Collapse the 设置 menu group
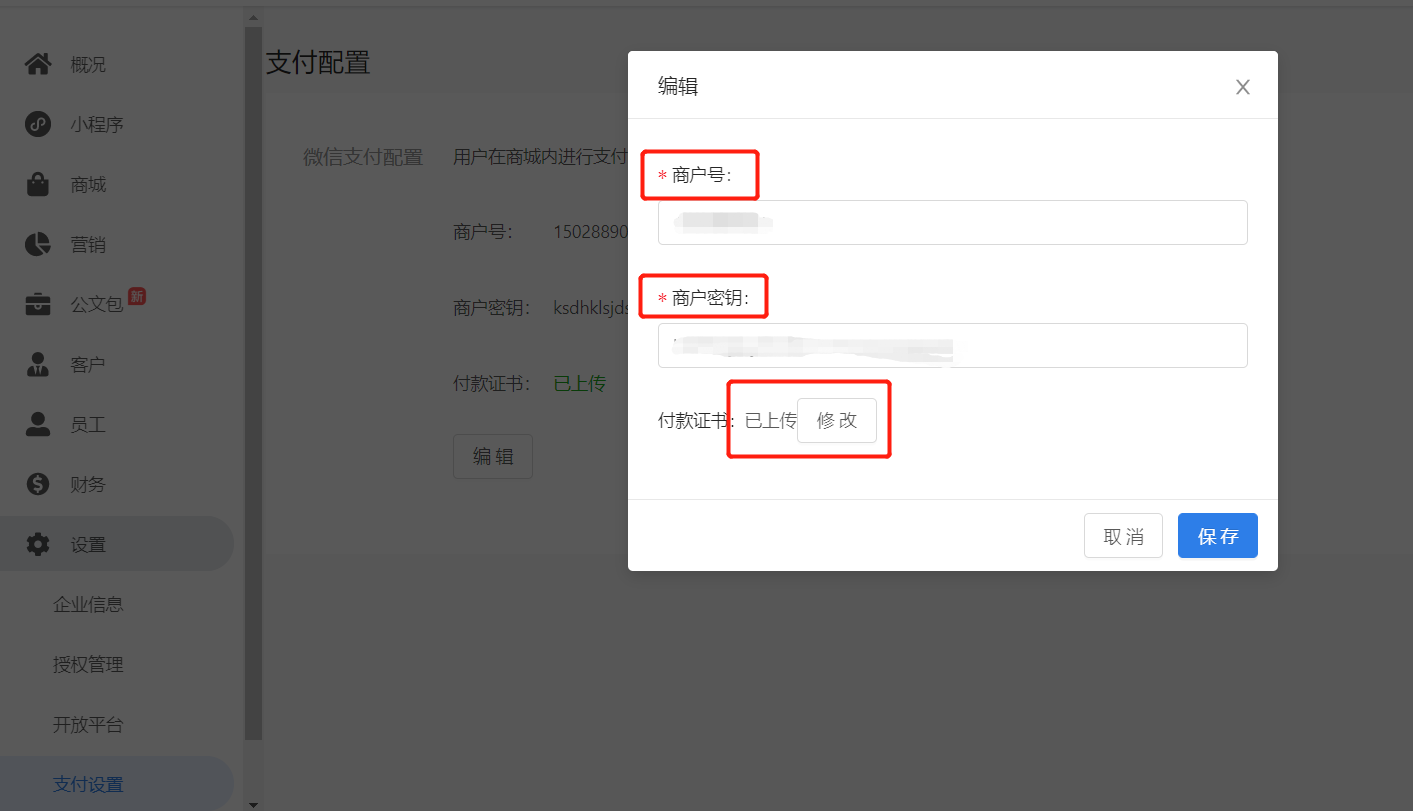1413x811 pixels. pyautogui.click(x=117, y=544)
